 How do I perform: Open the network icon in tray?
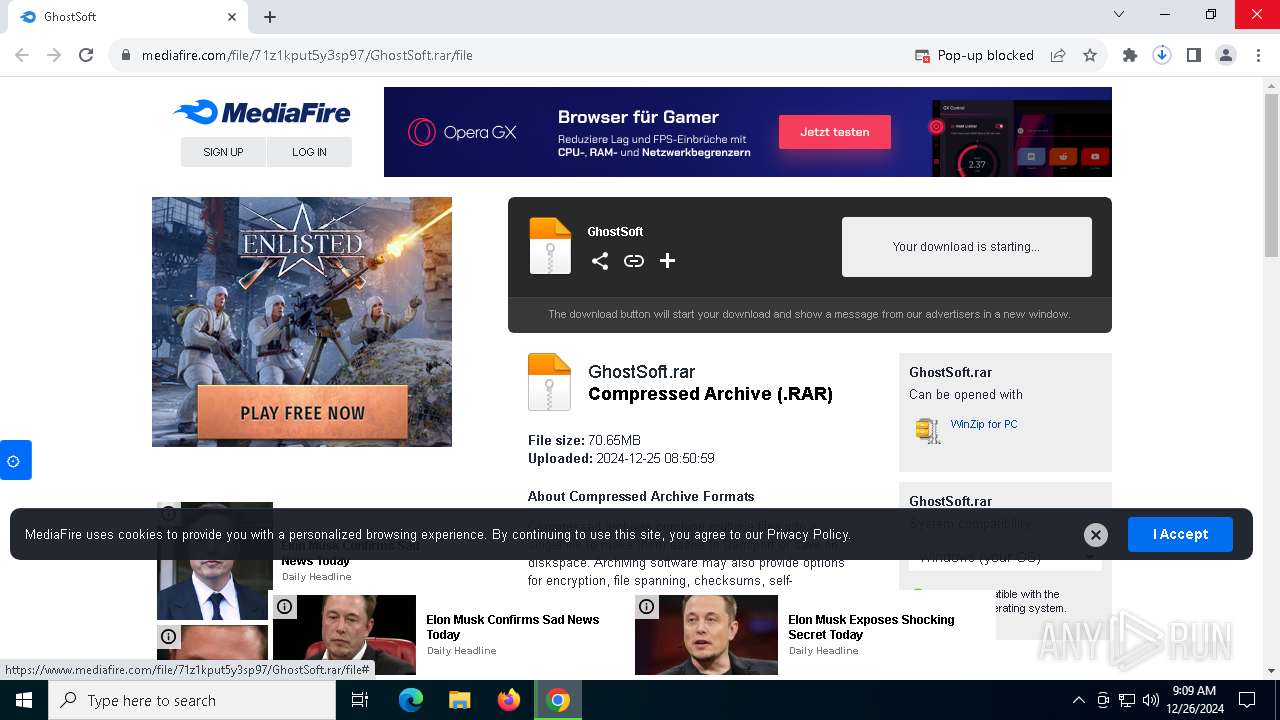pos(1127,700)
